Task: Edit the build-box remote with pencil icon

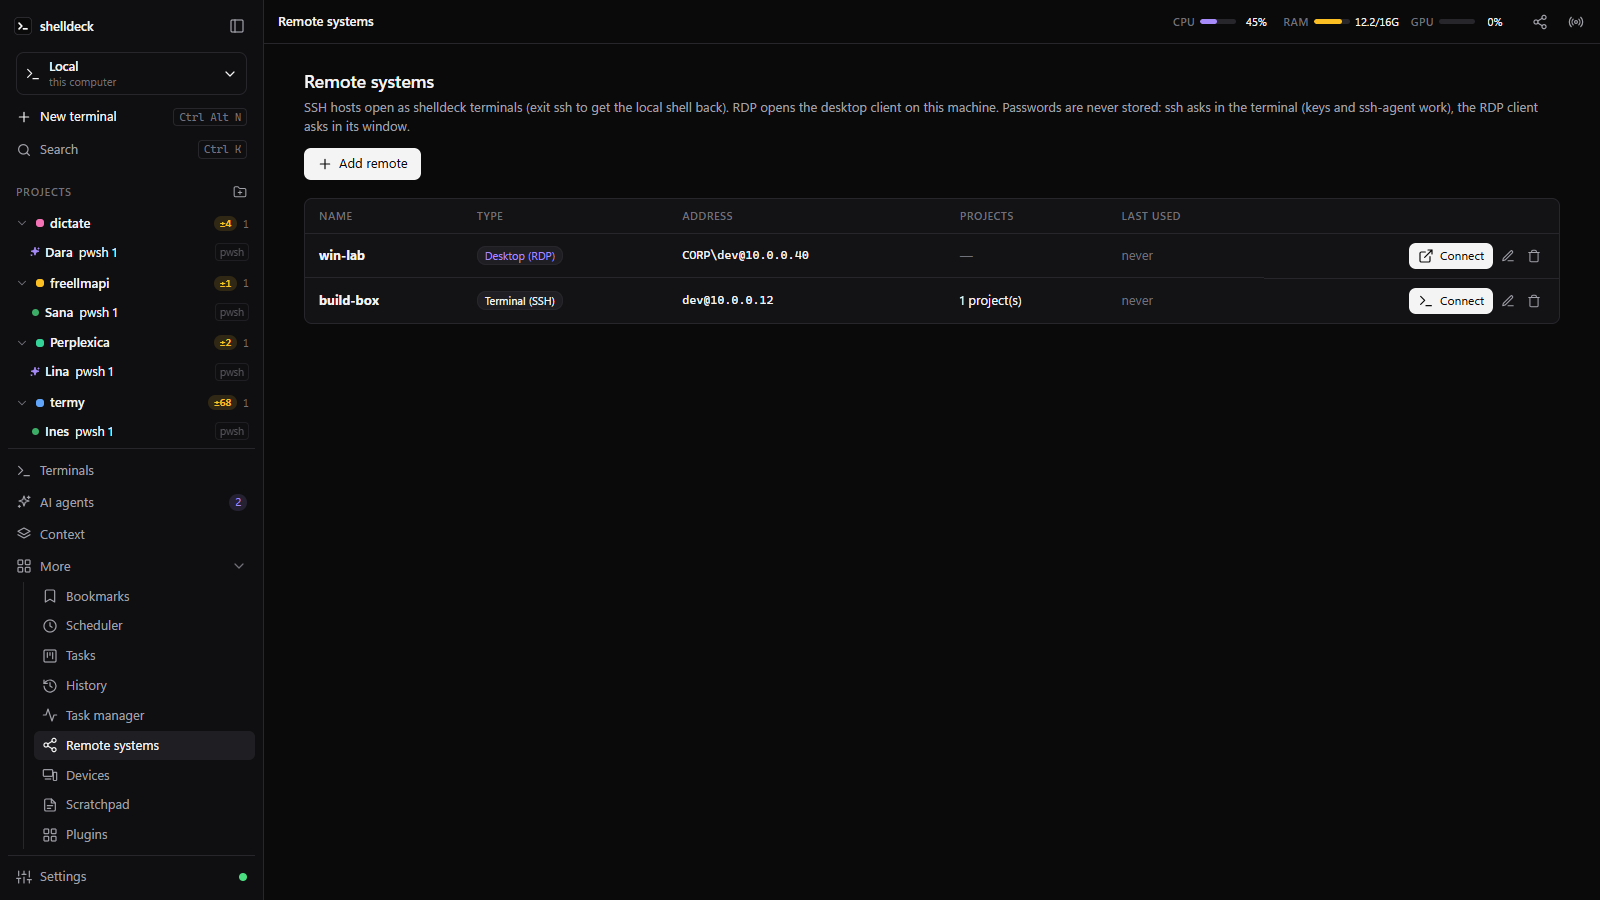Action: click(x=1508, y=301)
